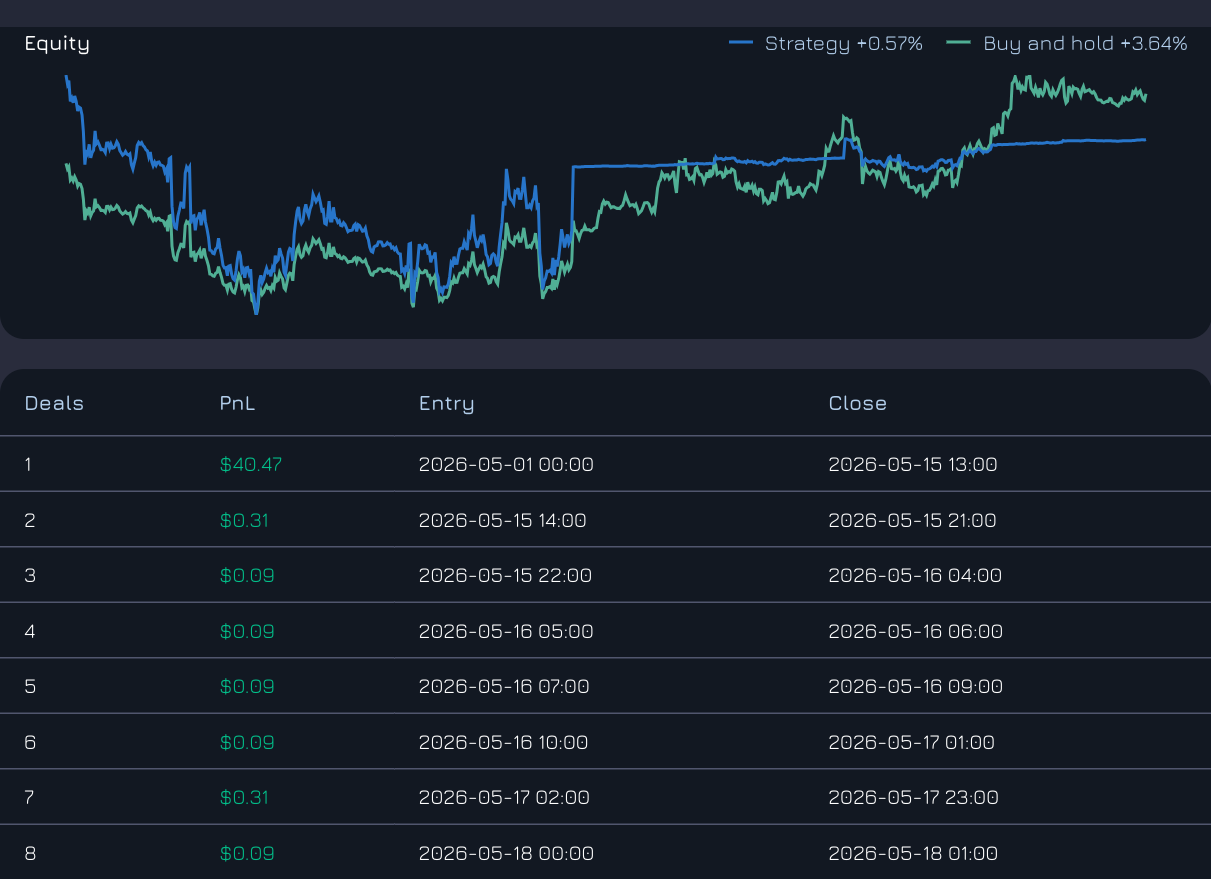Select close time 2026-05-16 04:00

tap(915, 575)
